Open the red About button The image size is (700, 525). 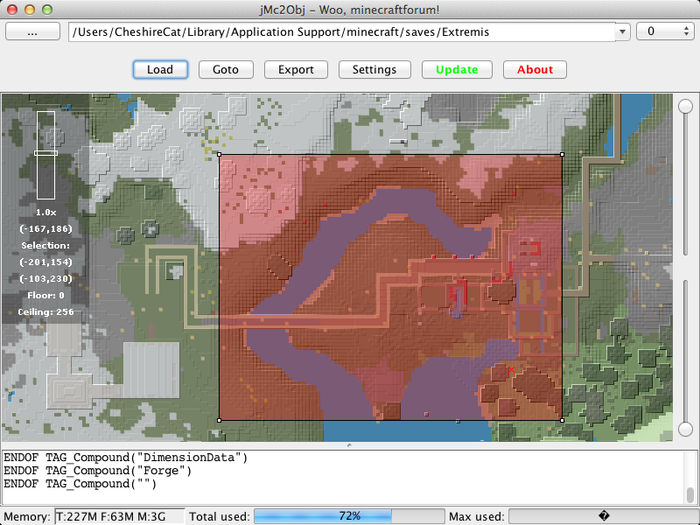pos(535,70)
